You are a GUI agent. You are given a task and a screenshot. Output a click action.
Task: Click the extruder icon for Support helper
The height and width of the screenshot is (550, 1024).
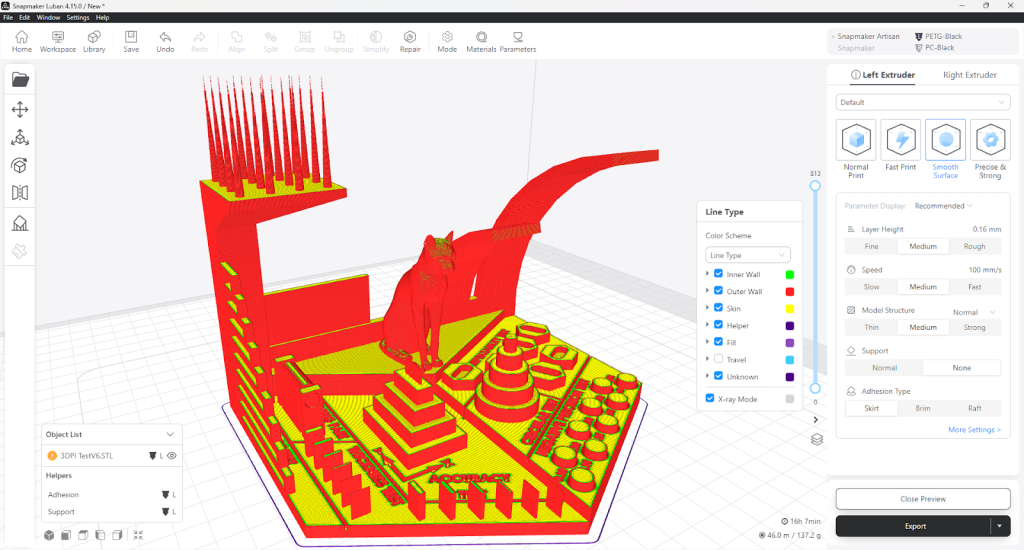165,511
